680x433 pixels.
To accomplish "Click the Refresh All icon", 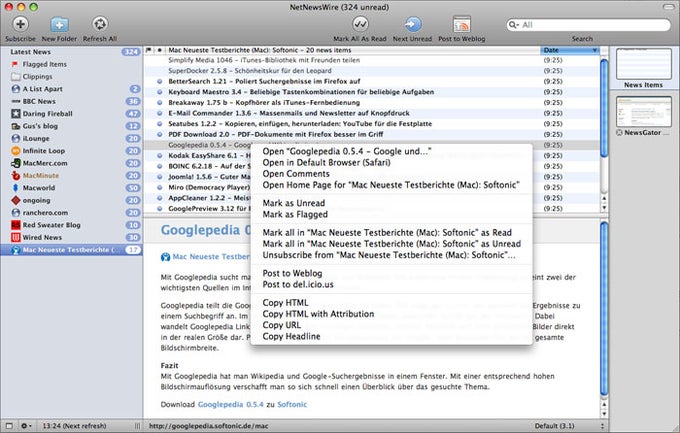I will (100, 24).
